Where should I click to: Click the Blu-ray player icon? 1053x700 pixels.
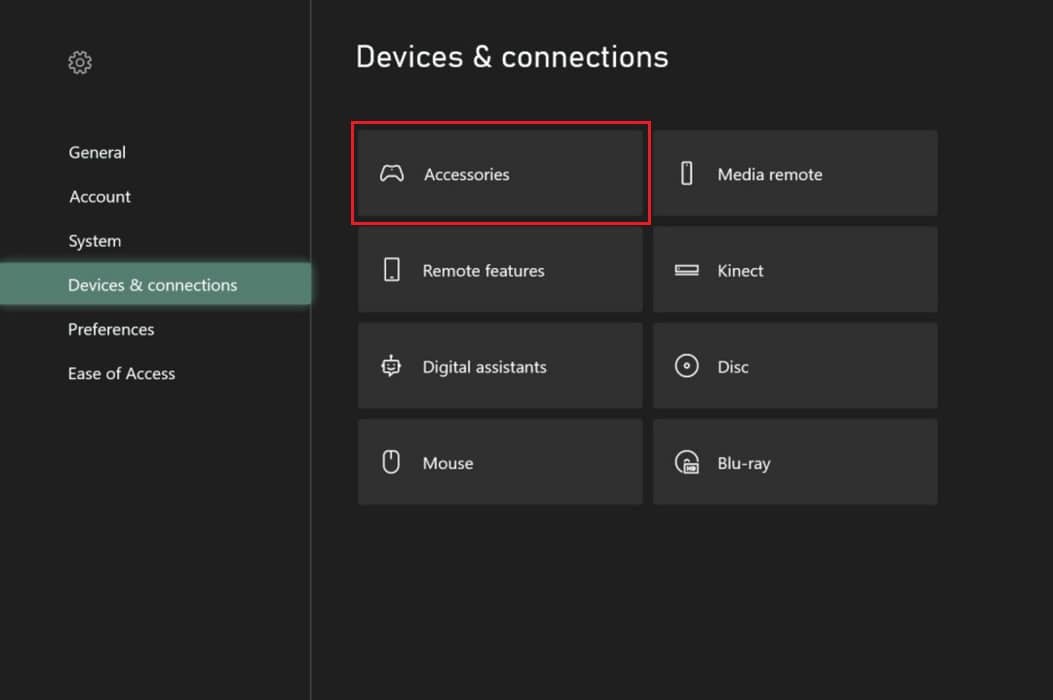click(687, 462)
